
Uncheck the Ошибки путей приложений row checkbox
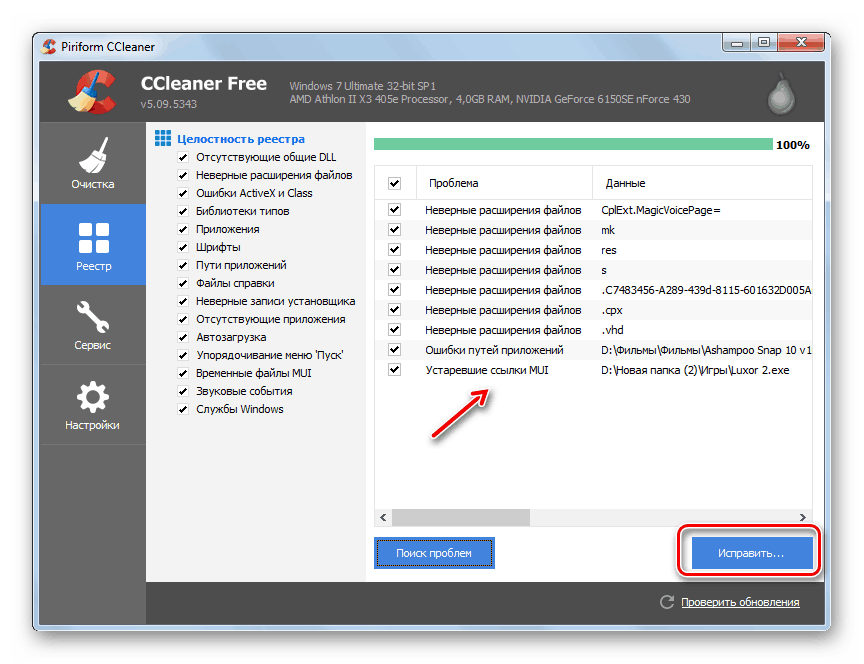[x=395, y=349]
